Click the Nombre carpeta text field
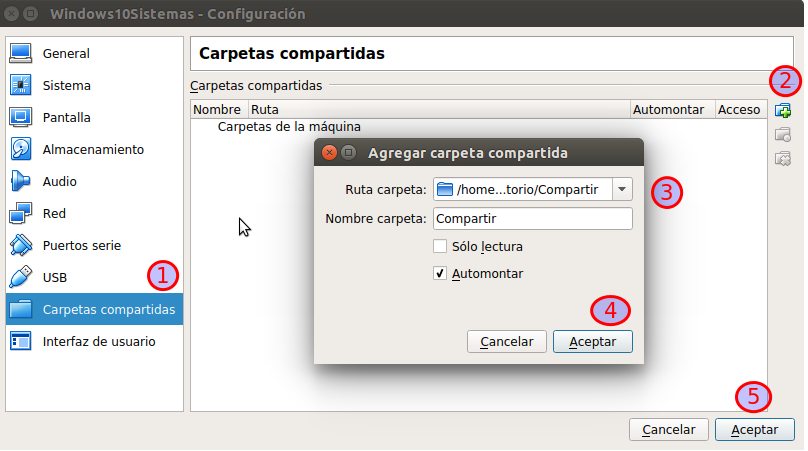Screen dimensions: 808x451 (x=532, y=219)
